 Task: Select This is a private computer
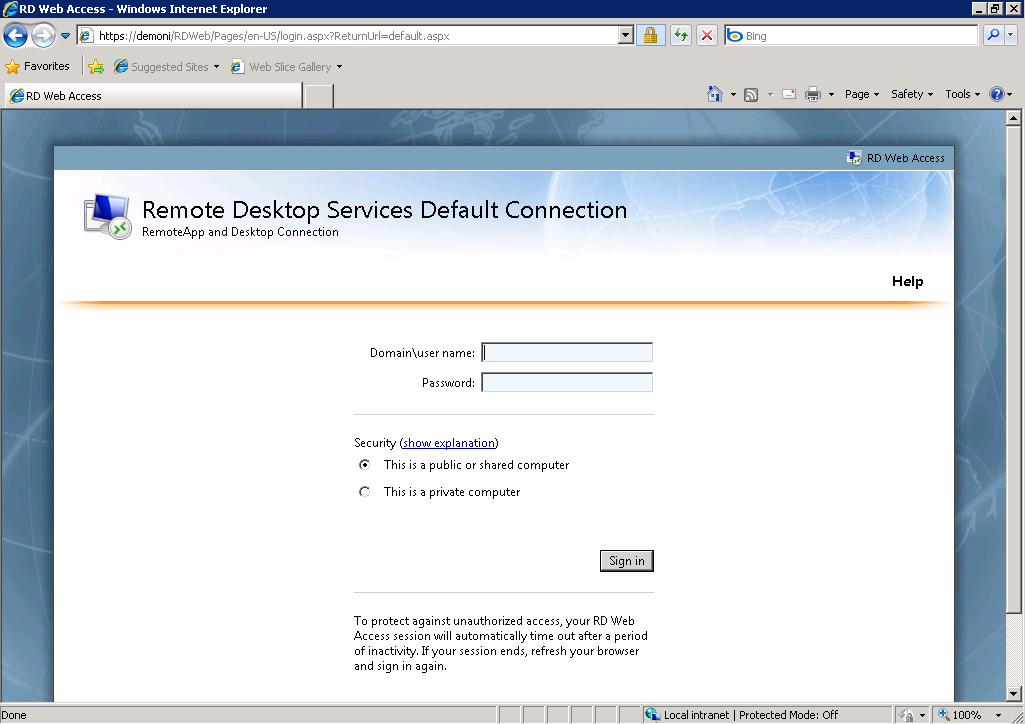click(x=365, y=491)
